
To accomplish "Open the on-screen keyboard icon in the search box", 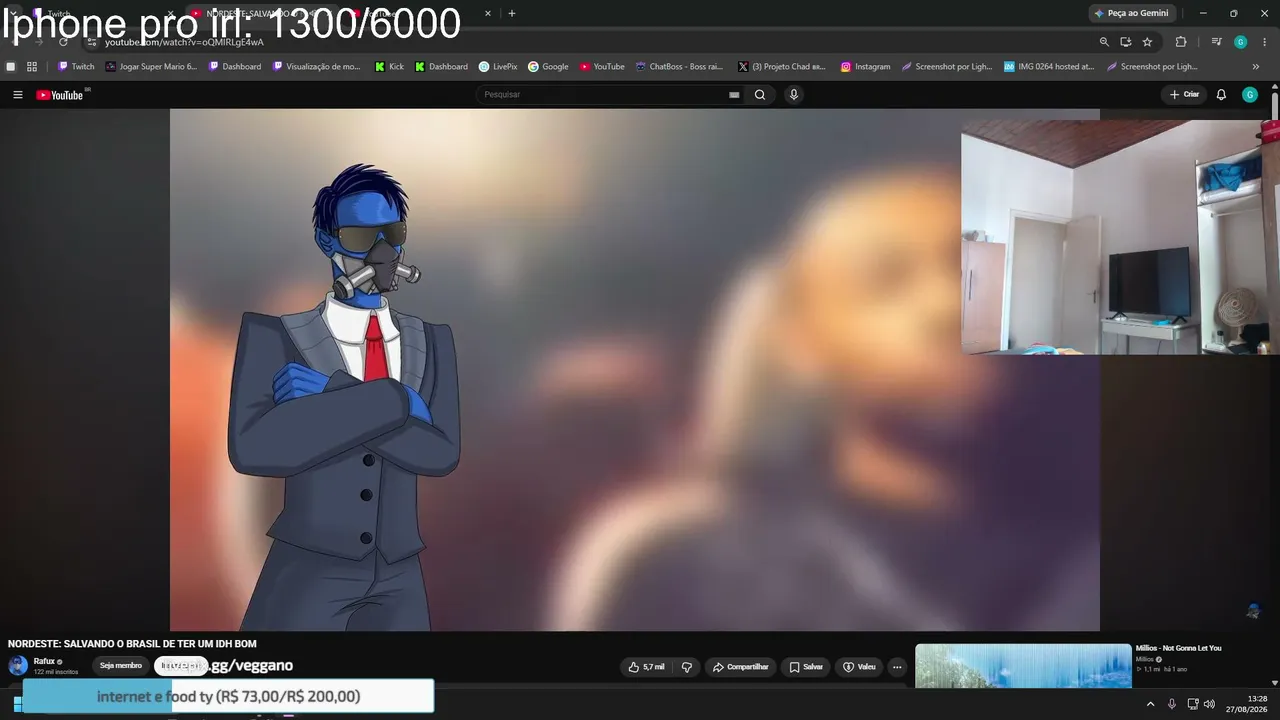I will 734,95.
